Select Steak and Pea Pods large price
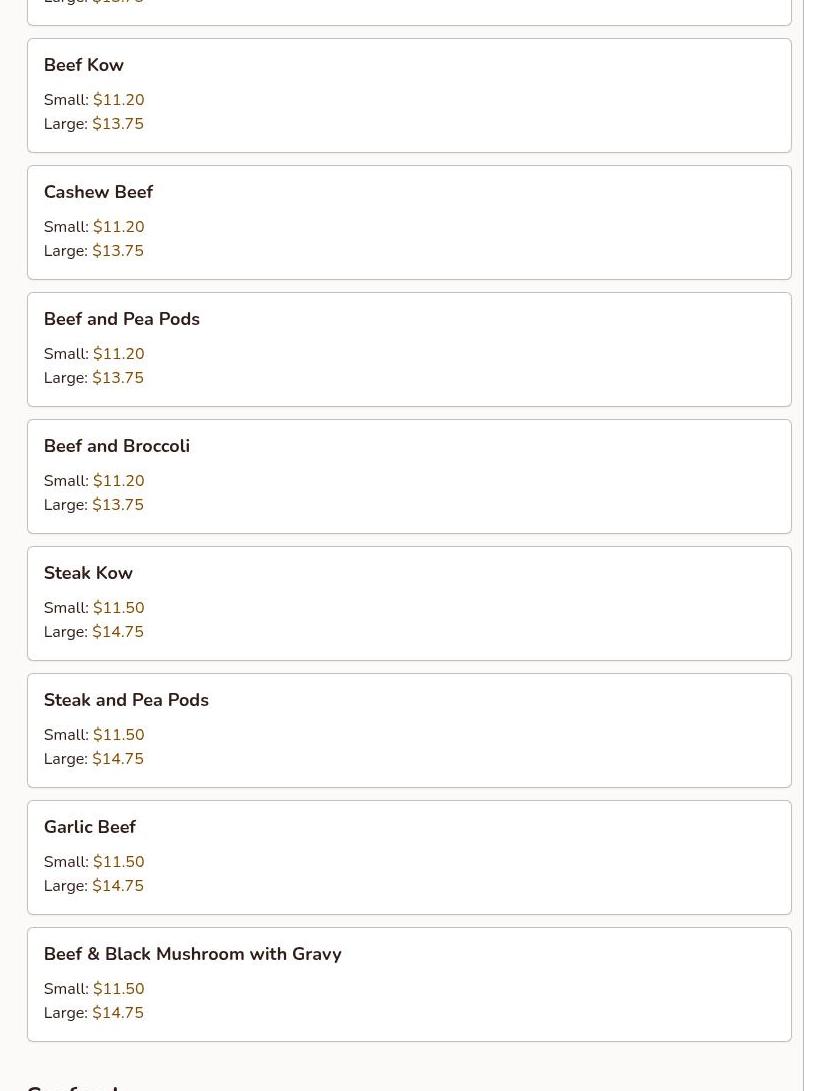 pos(118,759)
